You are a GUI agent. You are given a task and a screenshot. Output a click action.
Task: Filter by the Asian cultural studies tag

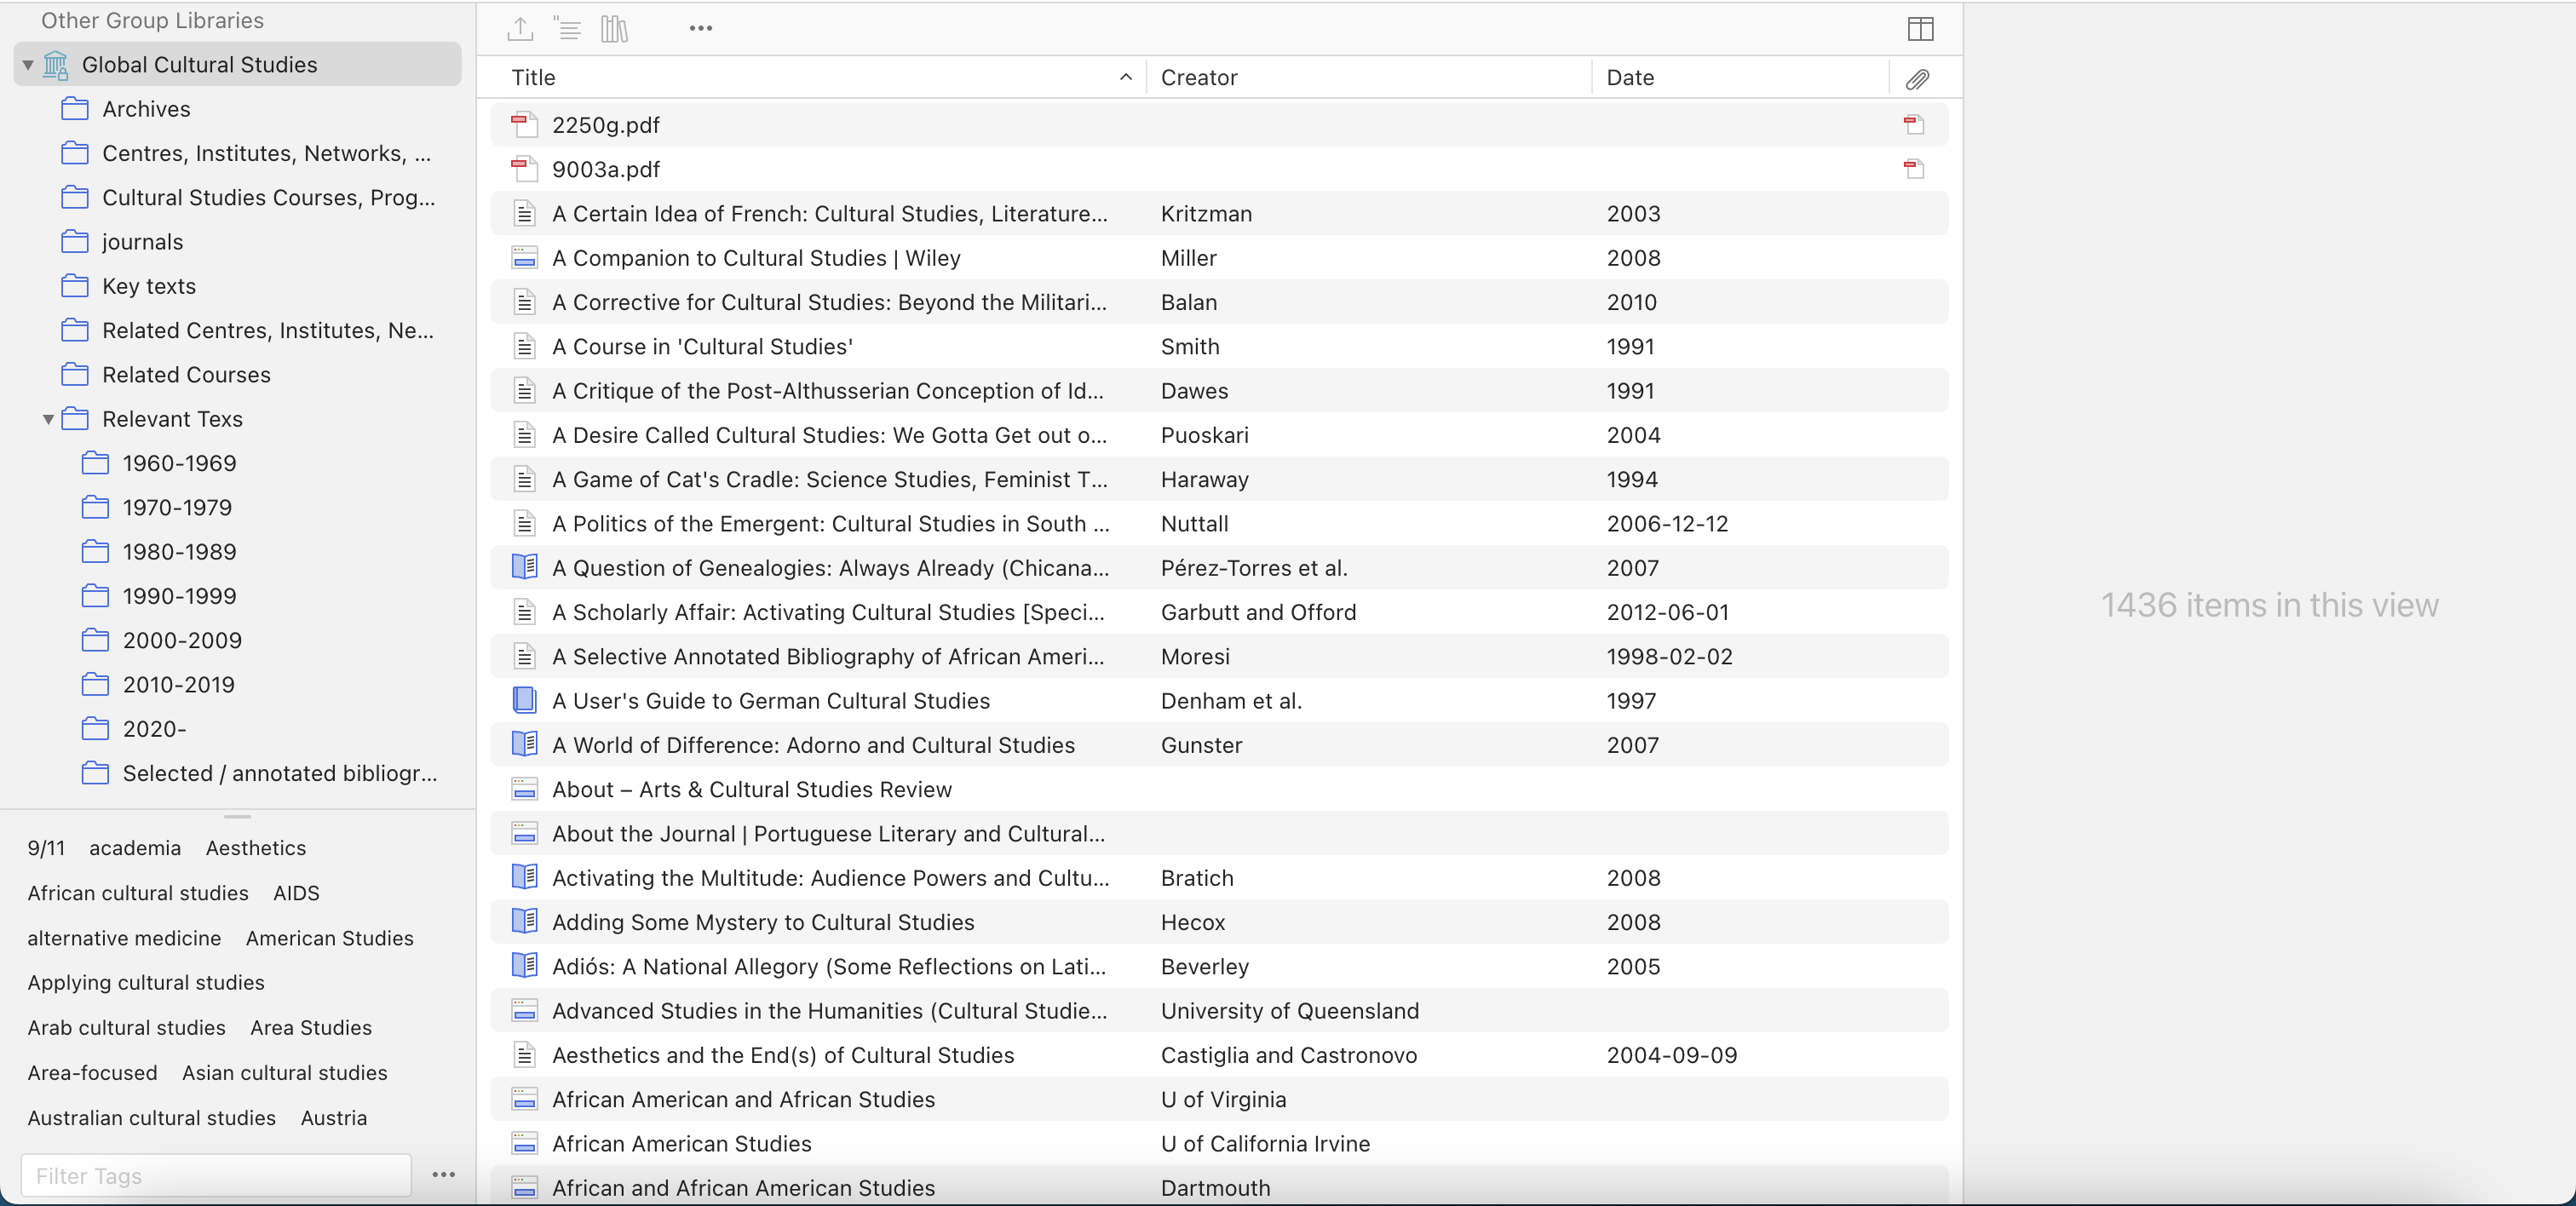(284, 1073)
